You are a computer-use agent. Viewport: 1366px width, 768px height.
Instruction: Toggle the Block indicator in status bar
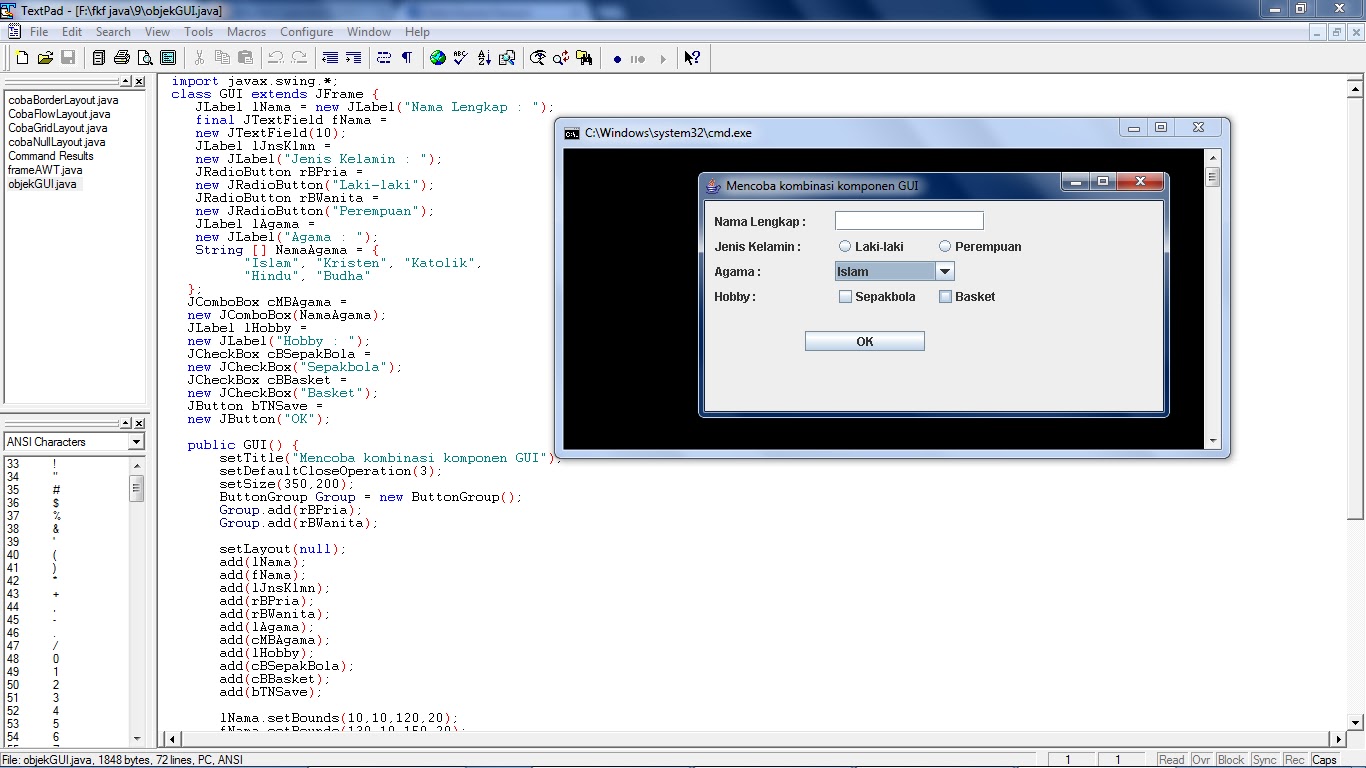point(1231,760)
